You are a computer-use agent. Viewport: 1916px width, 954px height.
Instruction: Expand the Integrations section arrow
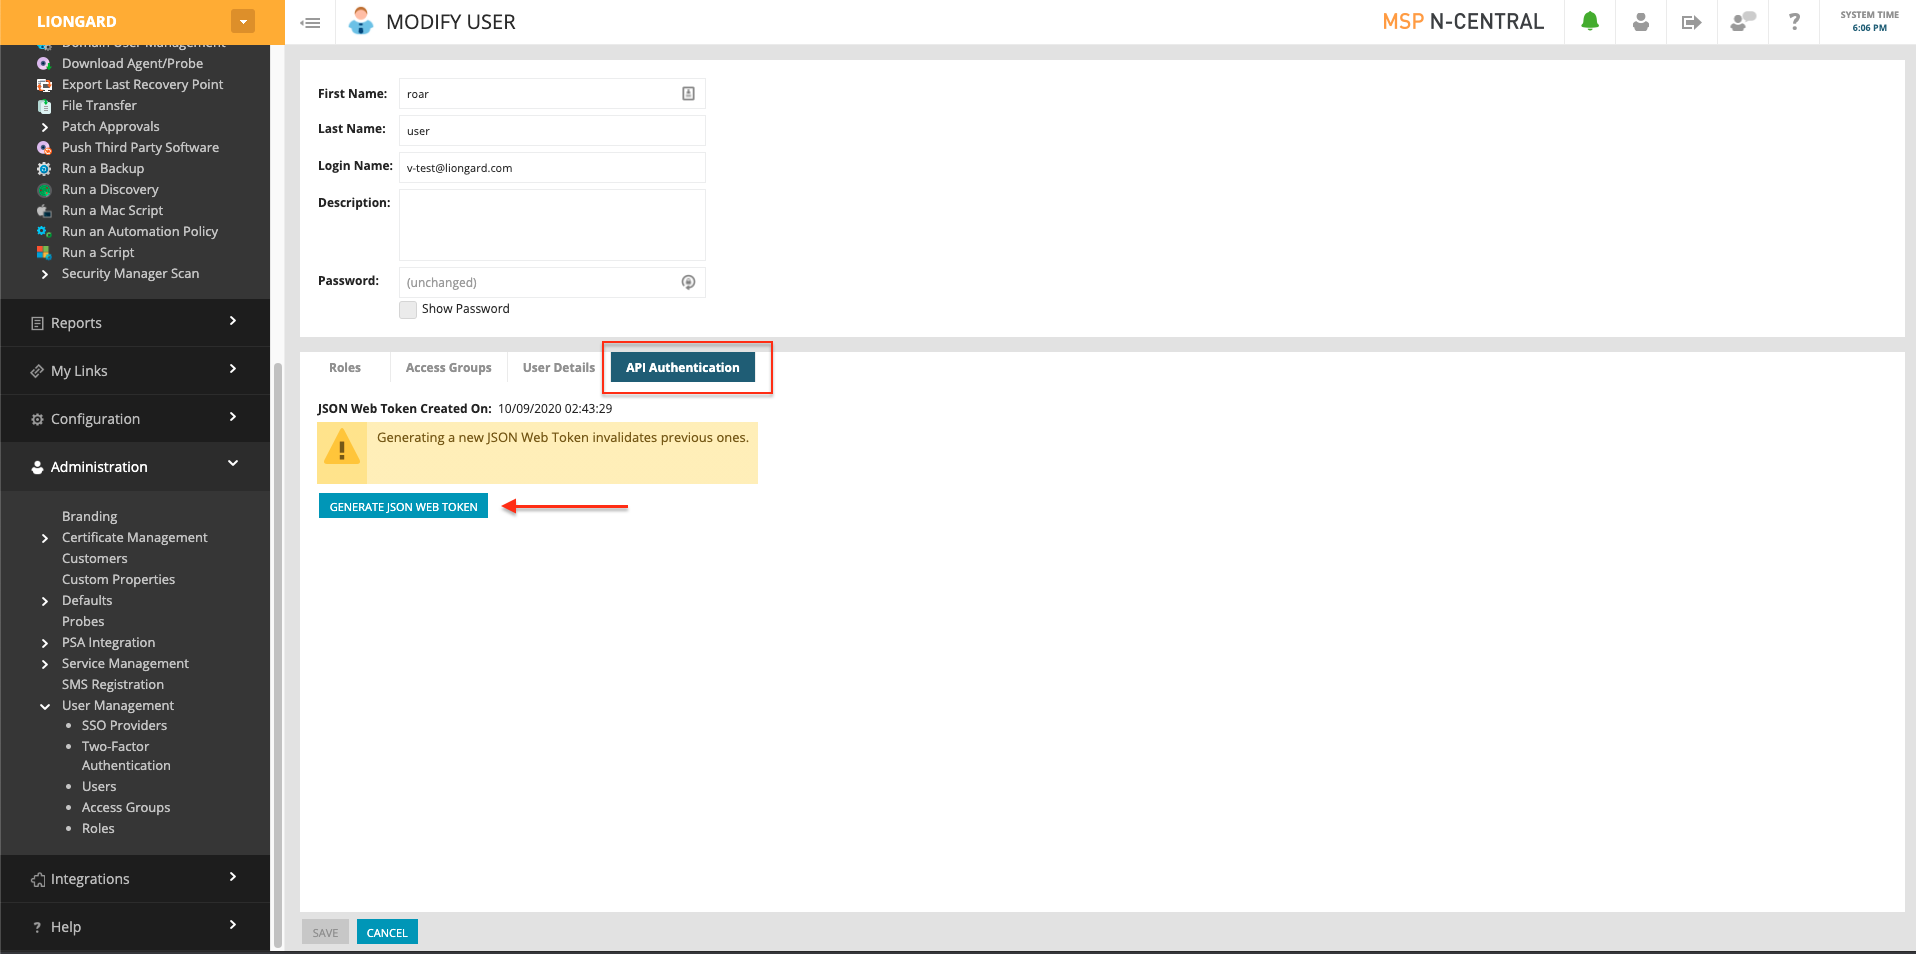(x=233, y=877)
